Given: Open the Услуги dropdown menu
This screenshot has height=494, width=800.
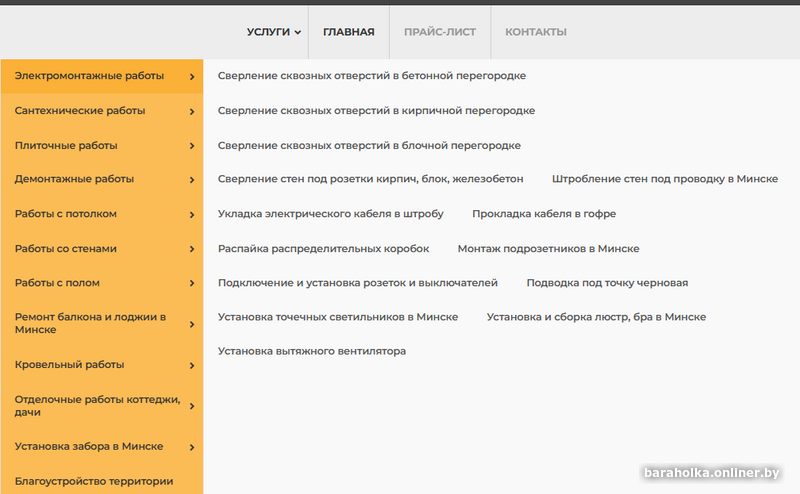Looking at the screenshot, I should click(x=273, y=32).
